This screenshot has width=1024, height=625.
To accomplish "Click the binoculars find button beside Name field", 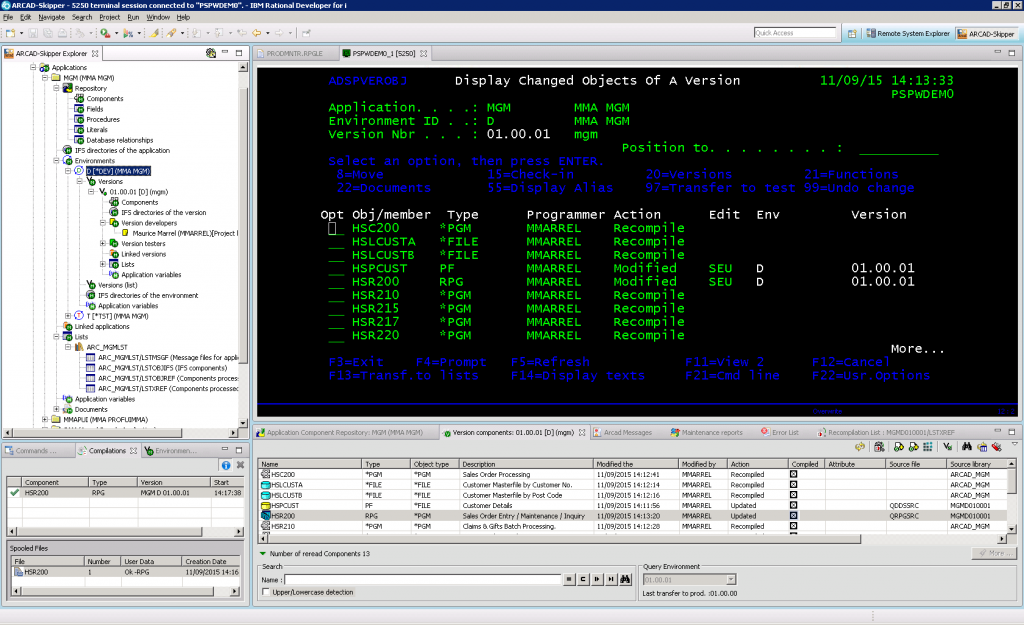I will [x=626, y=579].
